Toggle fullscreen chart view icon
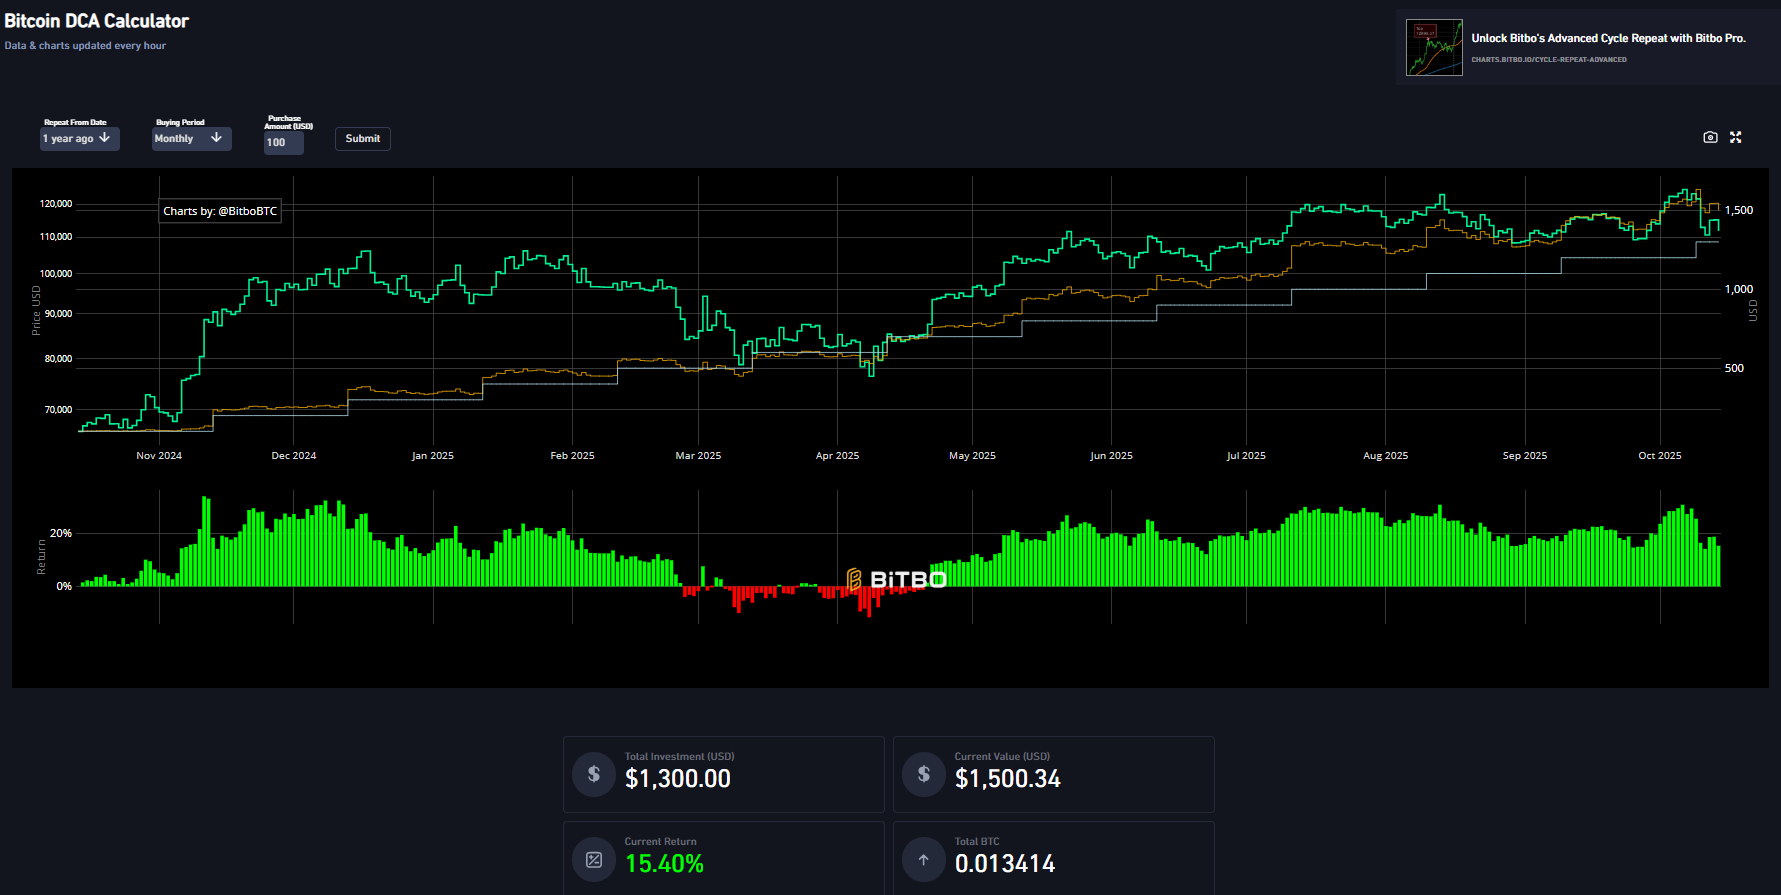 click(x=1736, y=137)
